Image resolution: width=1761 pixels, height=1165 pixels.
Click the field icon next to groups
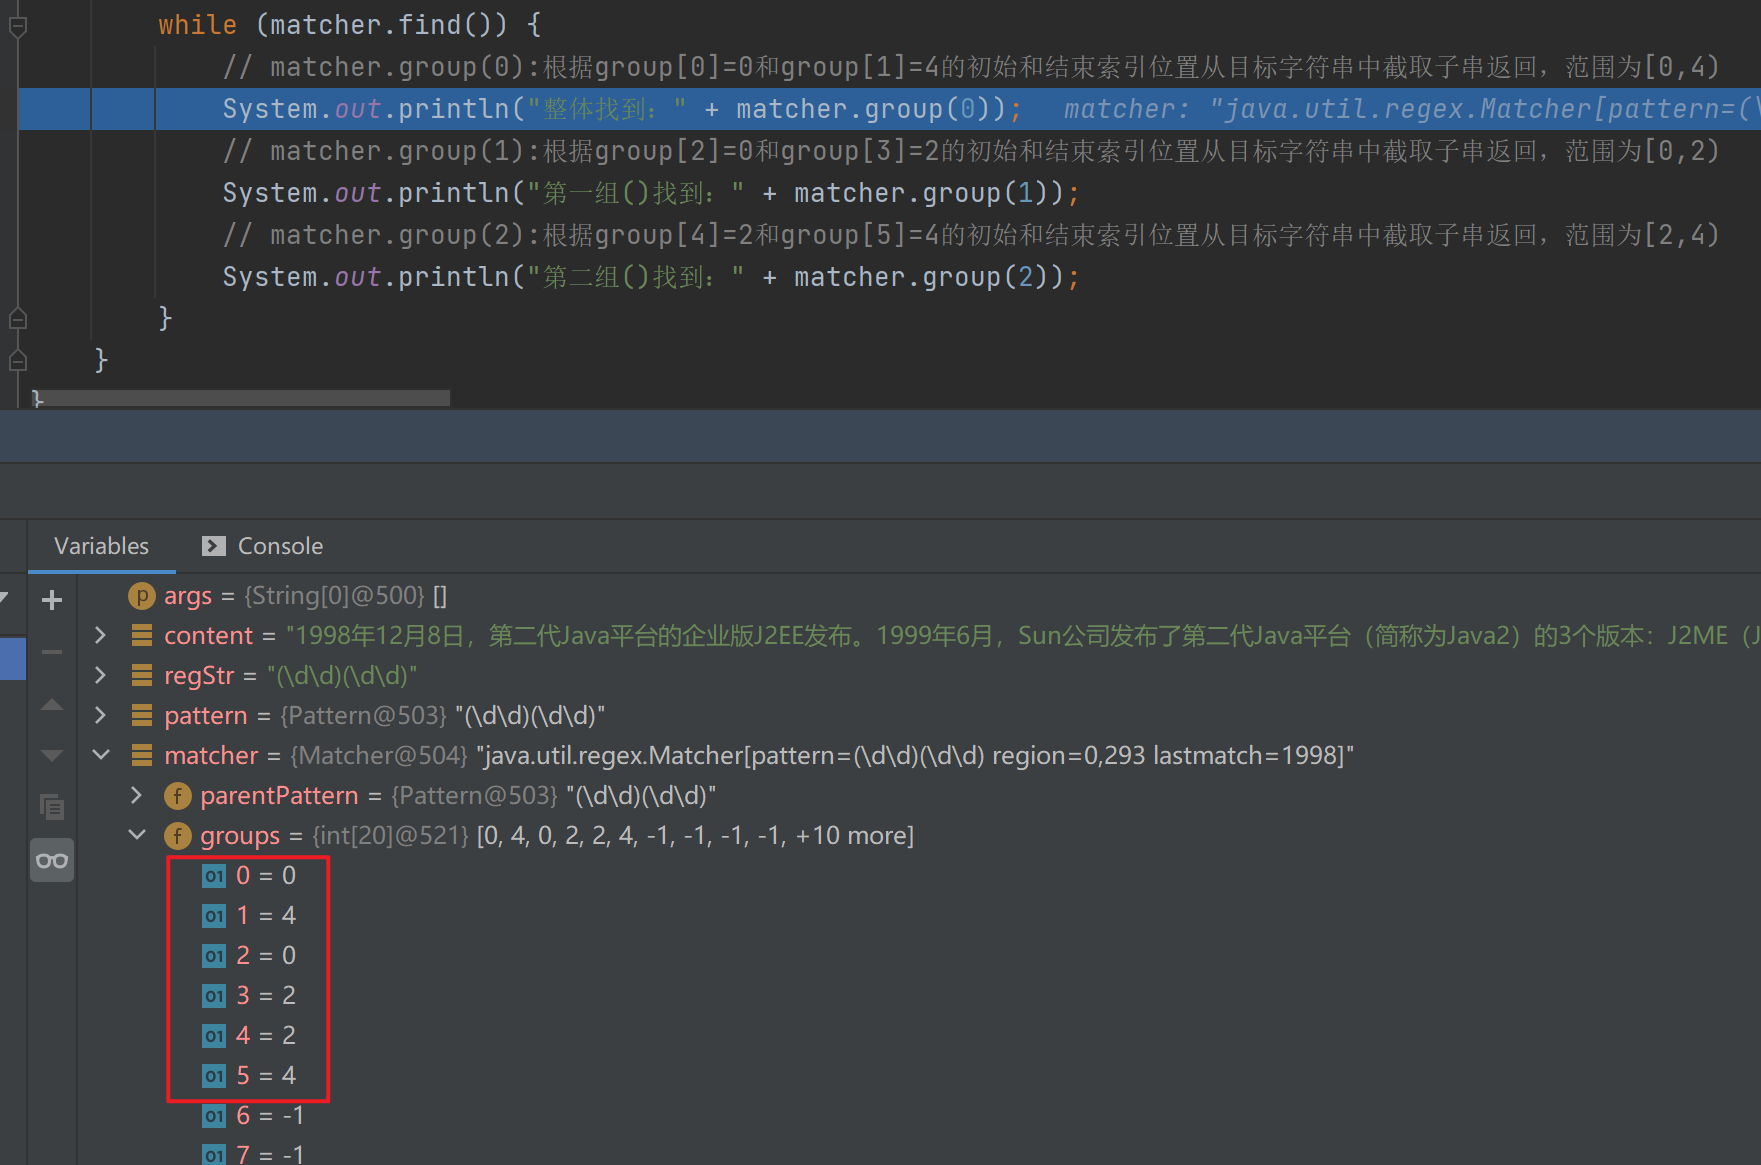(177, 836)
